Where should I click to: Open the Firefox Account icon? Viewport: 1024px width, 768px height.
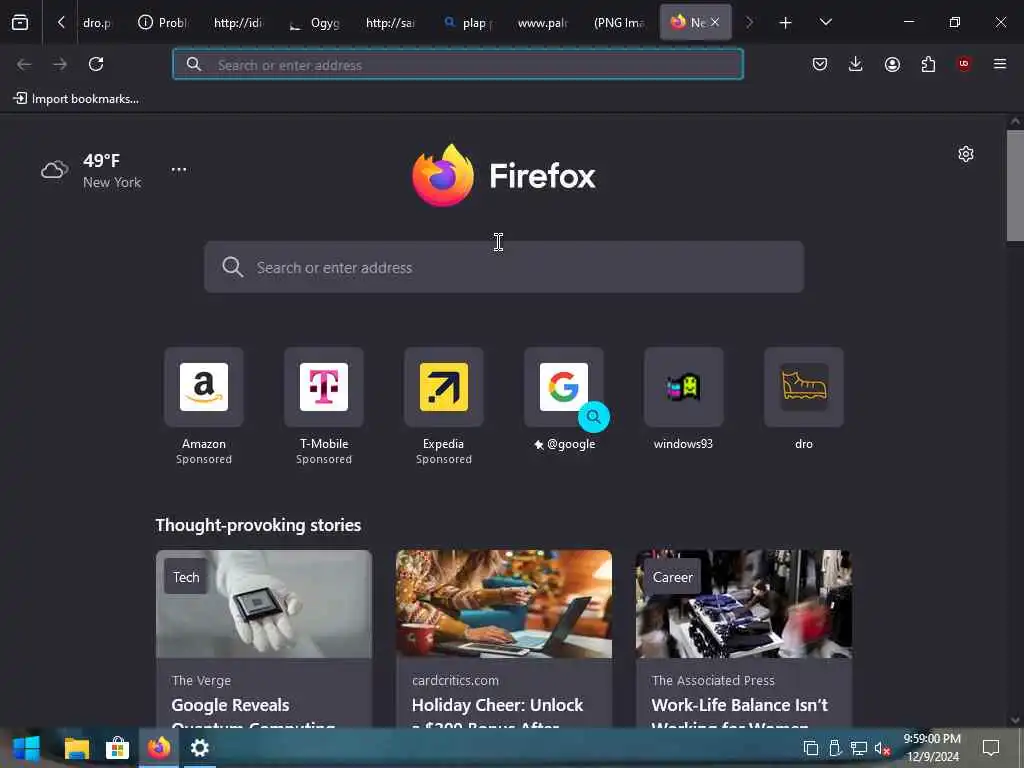[x=892, y=64]
